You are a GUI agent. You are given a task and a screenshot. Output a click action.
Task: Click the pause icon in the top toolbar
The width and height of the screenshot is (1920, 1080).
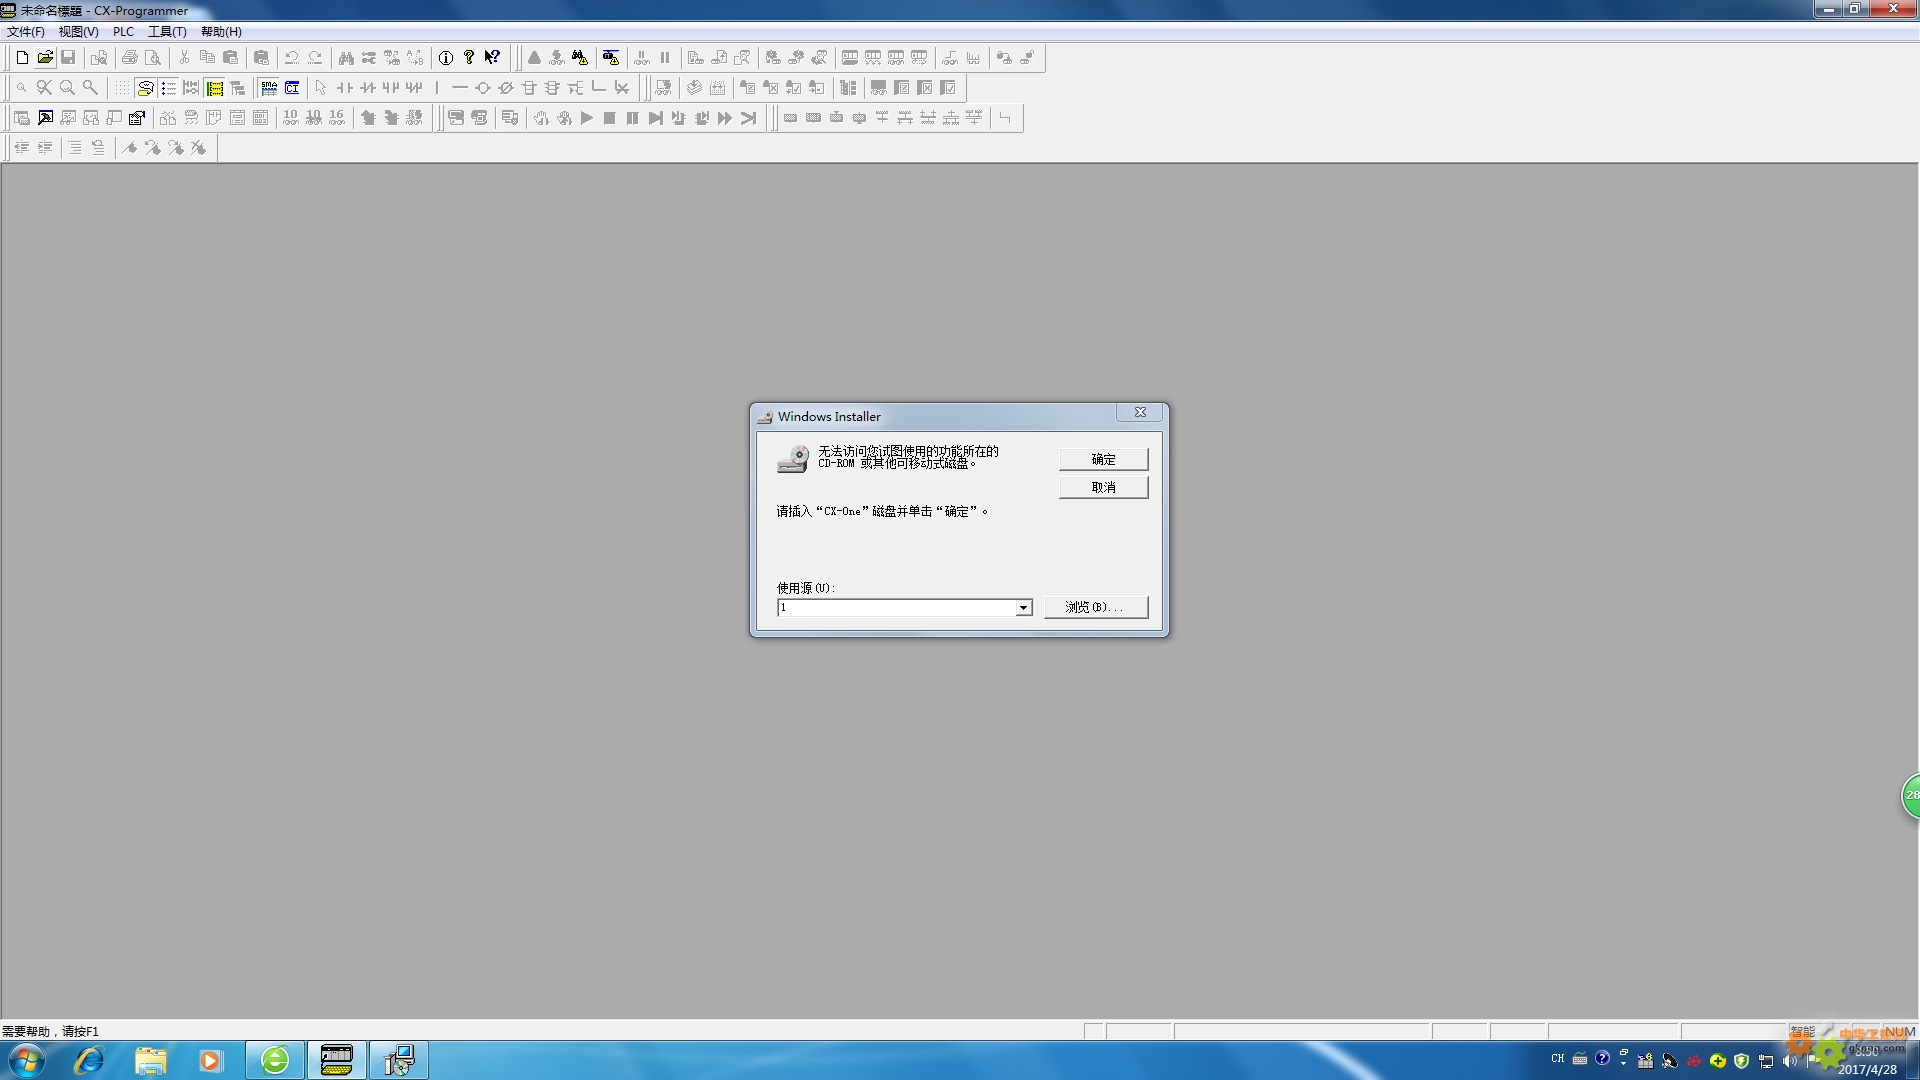point(665,58)
